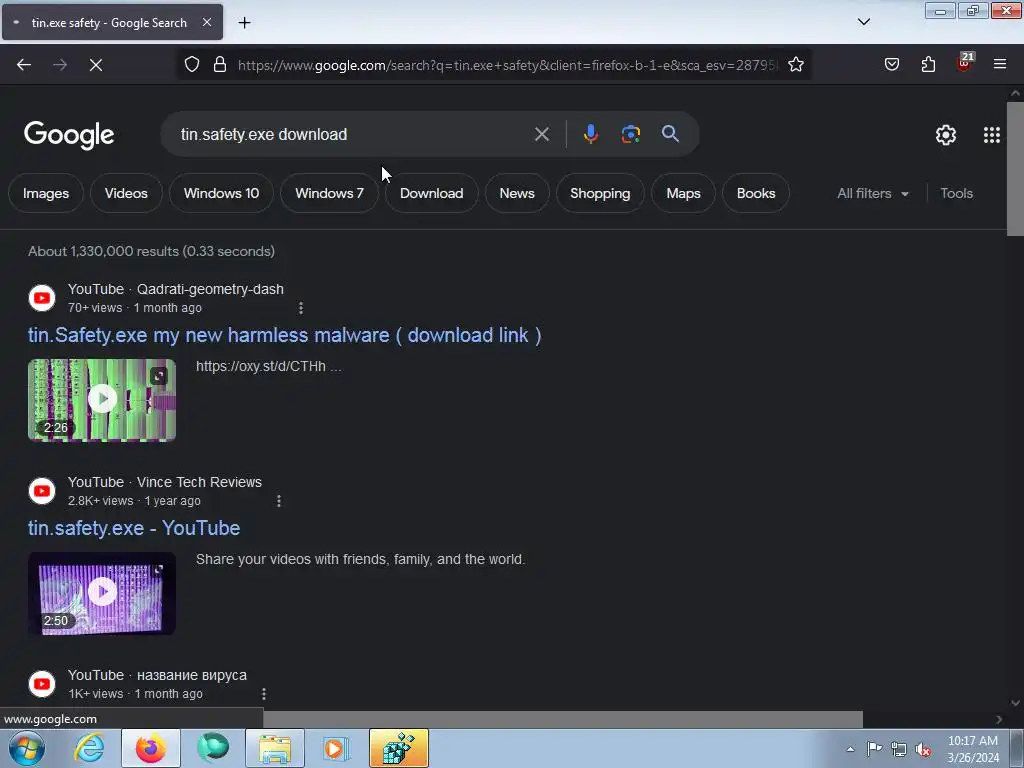This screenshot has height=768, width=1024.
Task: Filter results by Windows 7
Action: point(329,193)
